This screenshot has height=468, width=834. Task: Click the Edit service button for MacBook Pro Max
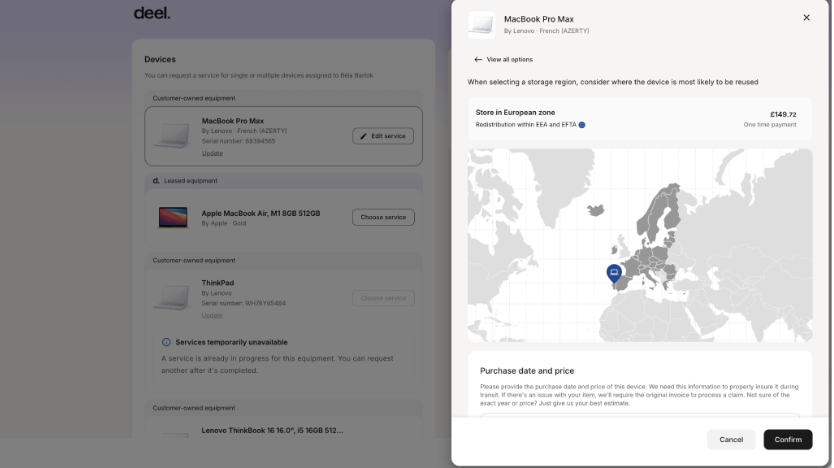pyautogui.click(x=383, y=136)
